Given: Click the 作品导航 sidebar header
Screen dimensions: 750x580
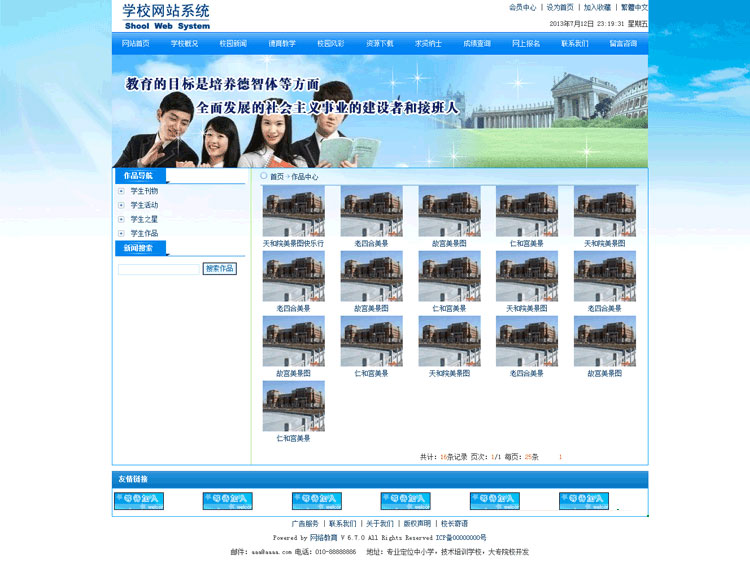Looking at the screenshot, I should coord(141,176).
